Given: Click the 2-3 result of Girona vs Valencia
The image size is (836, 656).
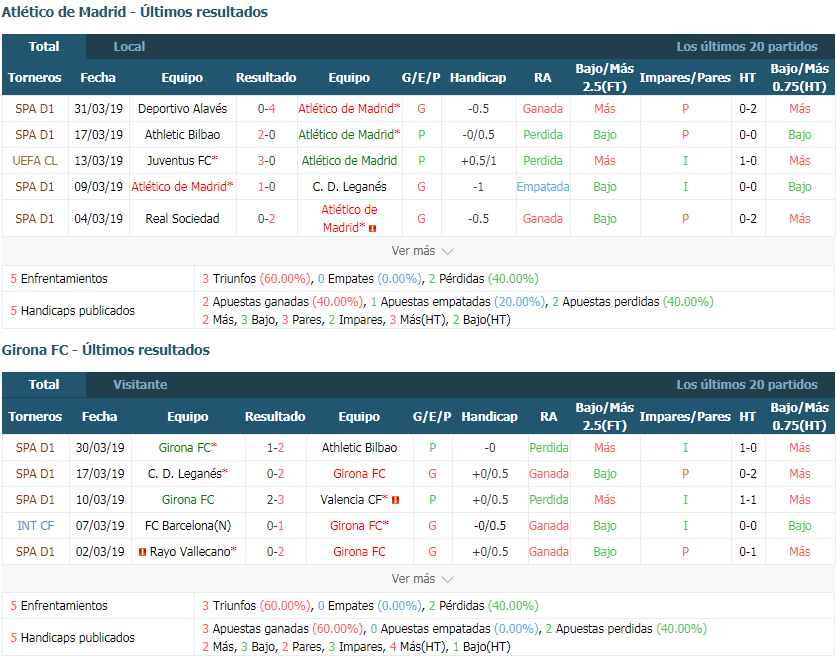Looking at the screenshot, I should tap(275, 500).
